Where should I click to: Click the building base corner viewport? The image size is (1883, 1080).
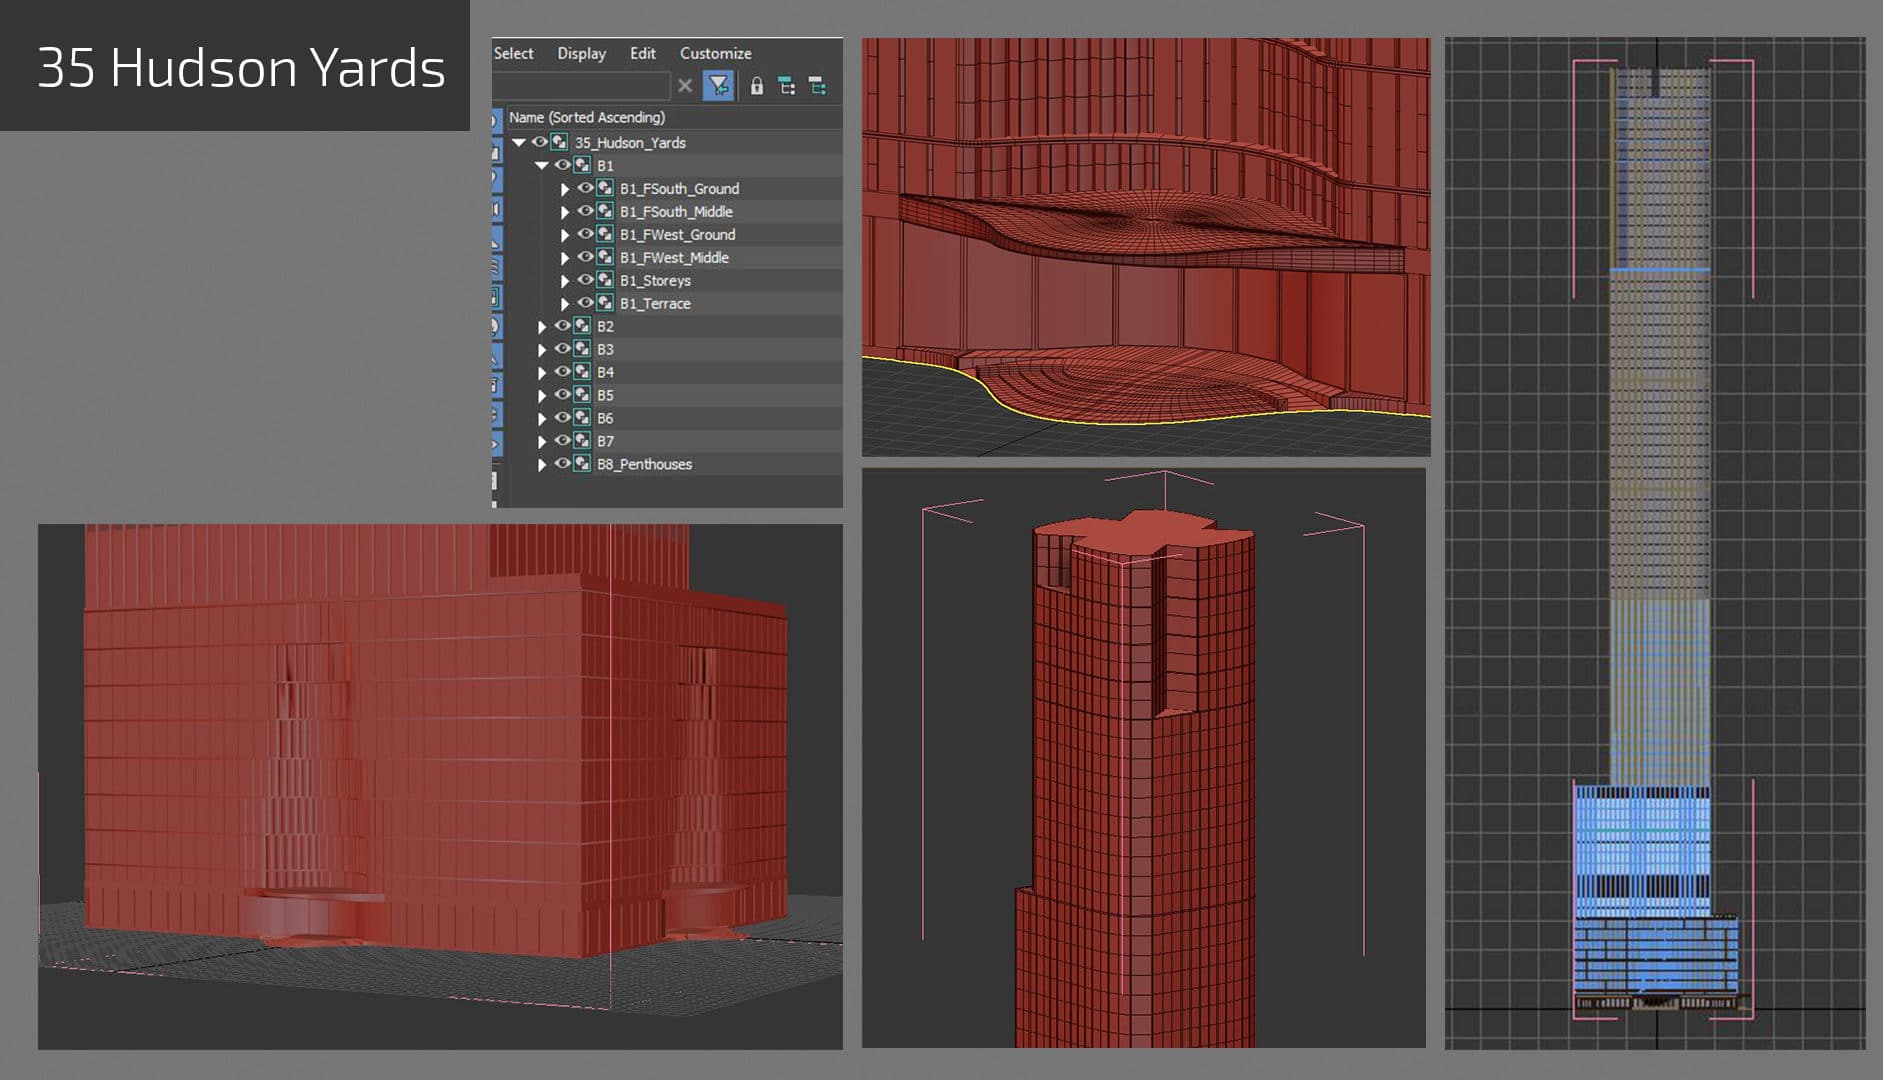440,786
